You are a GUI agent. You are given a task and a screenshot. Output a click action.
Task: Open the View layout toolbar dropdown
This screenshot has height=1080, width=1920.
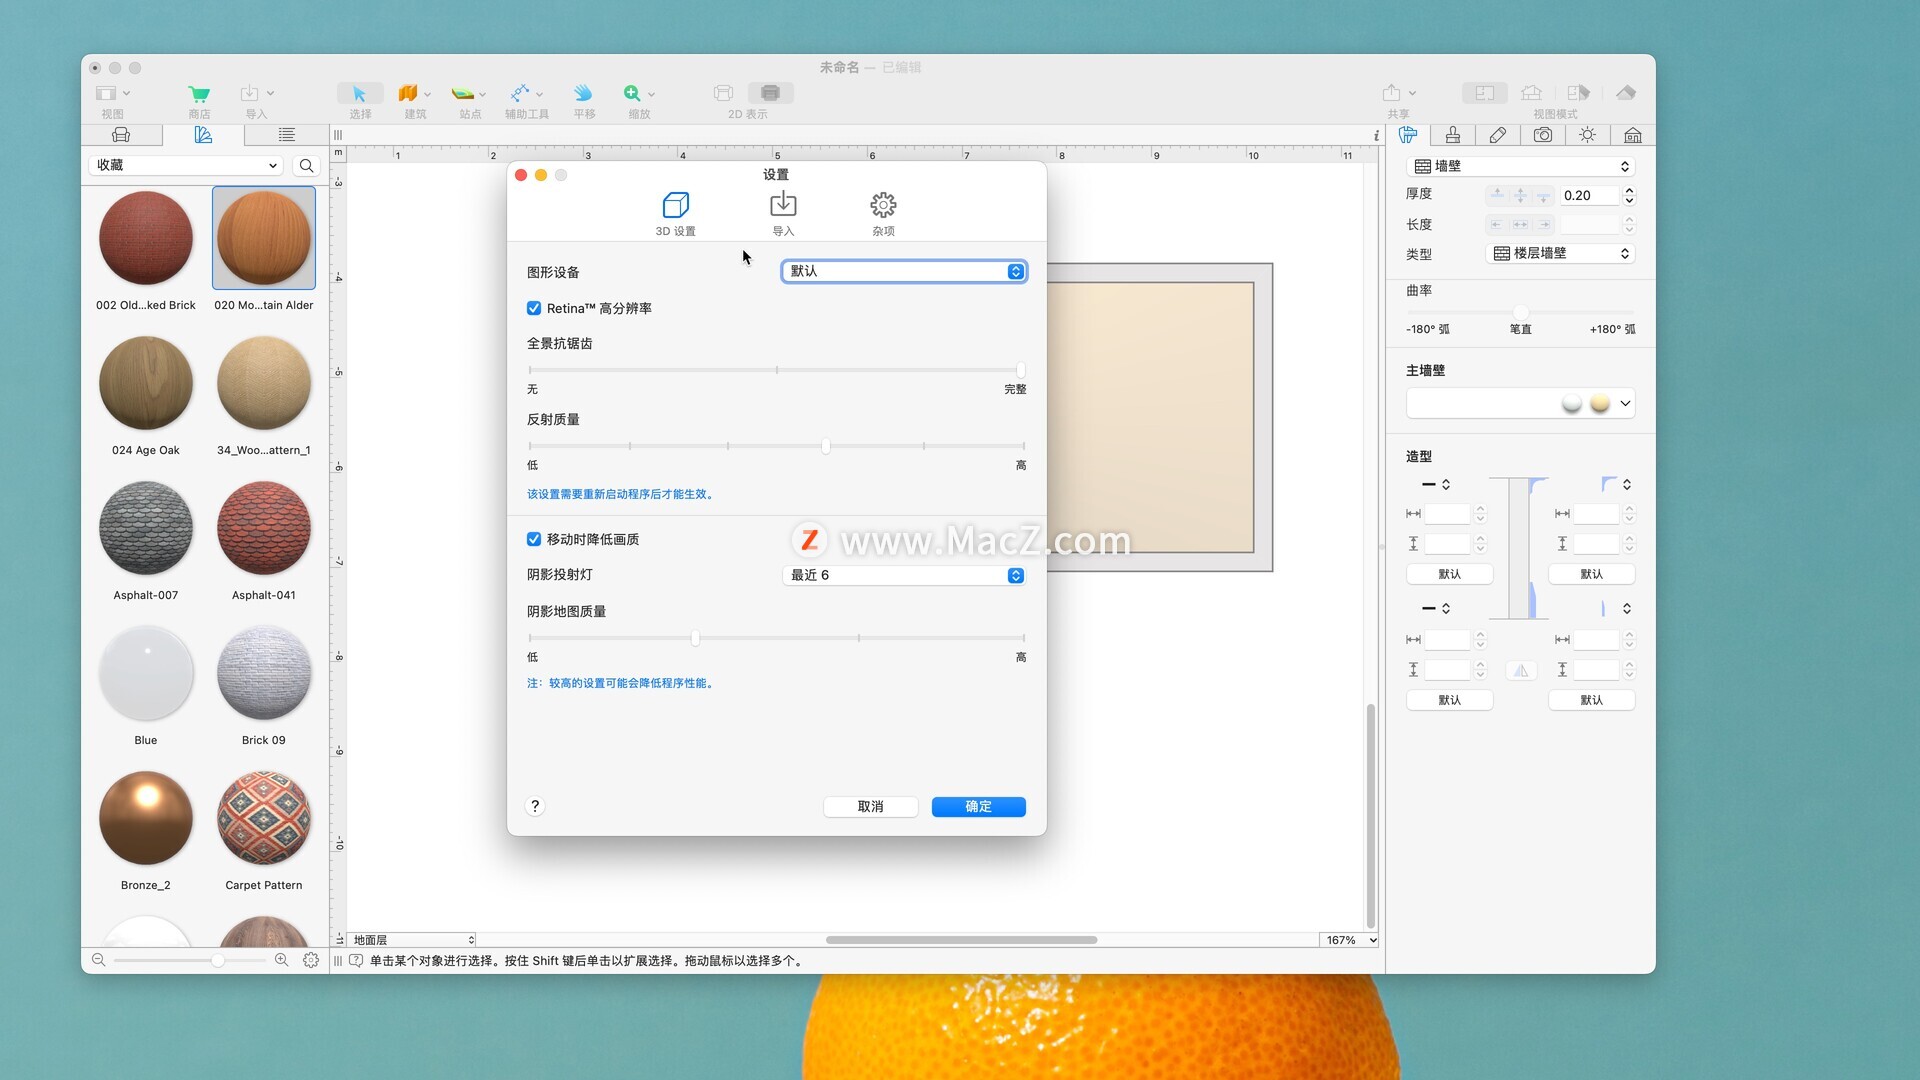click(113, 94)
